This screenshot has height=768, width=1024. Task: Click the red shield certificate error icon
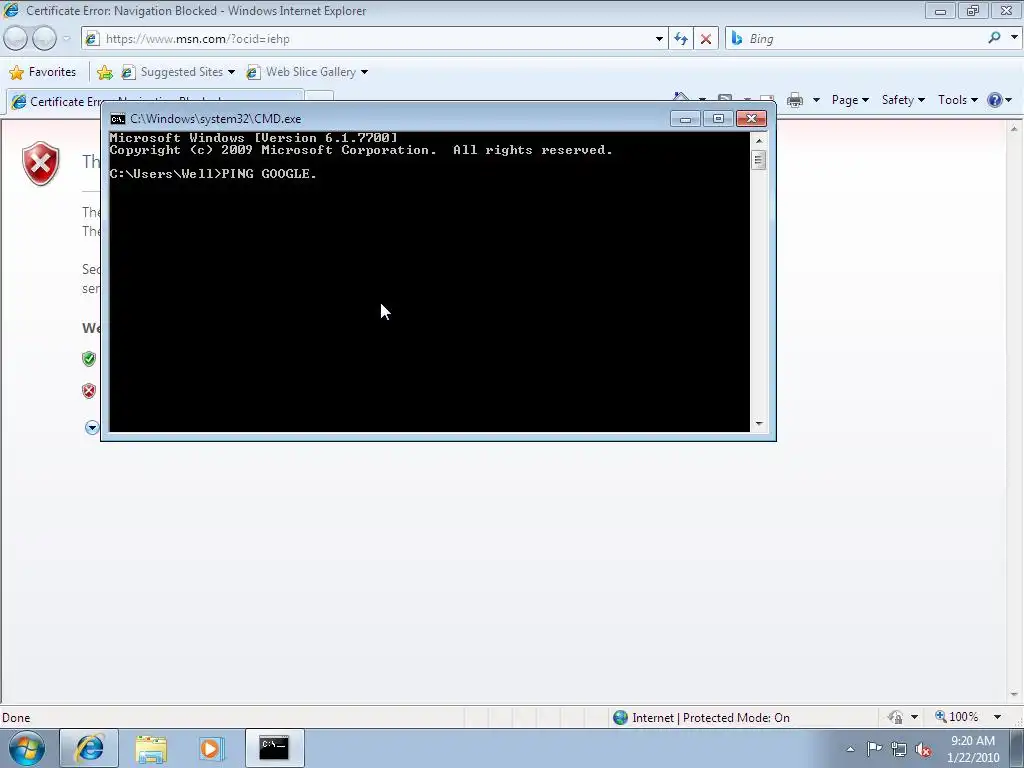(x=40, y=163)
